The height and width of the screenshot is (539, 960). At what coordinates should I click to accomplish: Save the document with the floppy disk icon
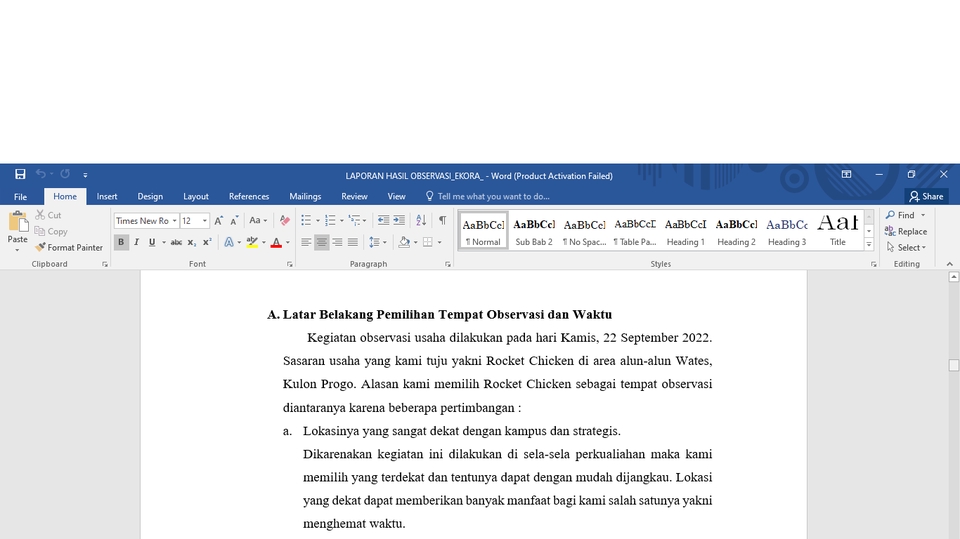(x=20, y=175)
